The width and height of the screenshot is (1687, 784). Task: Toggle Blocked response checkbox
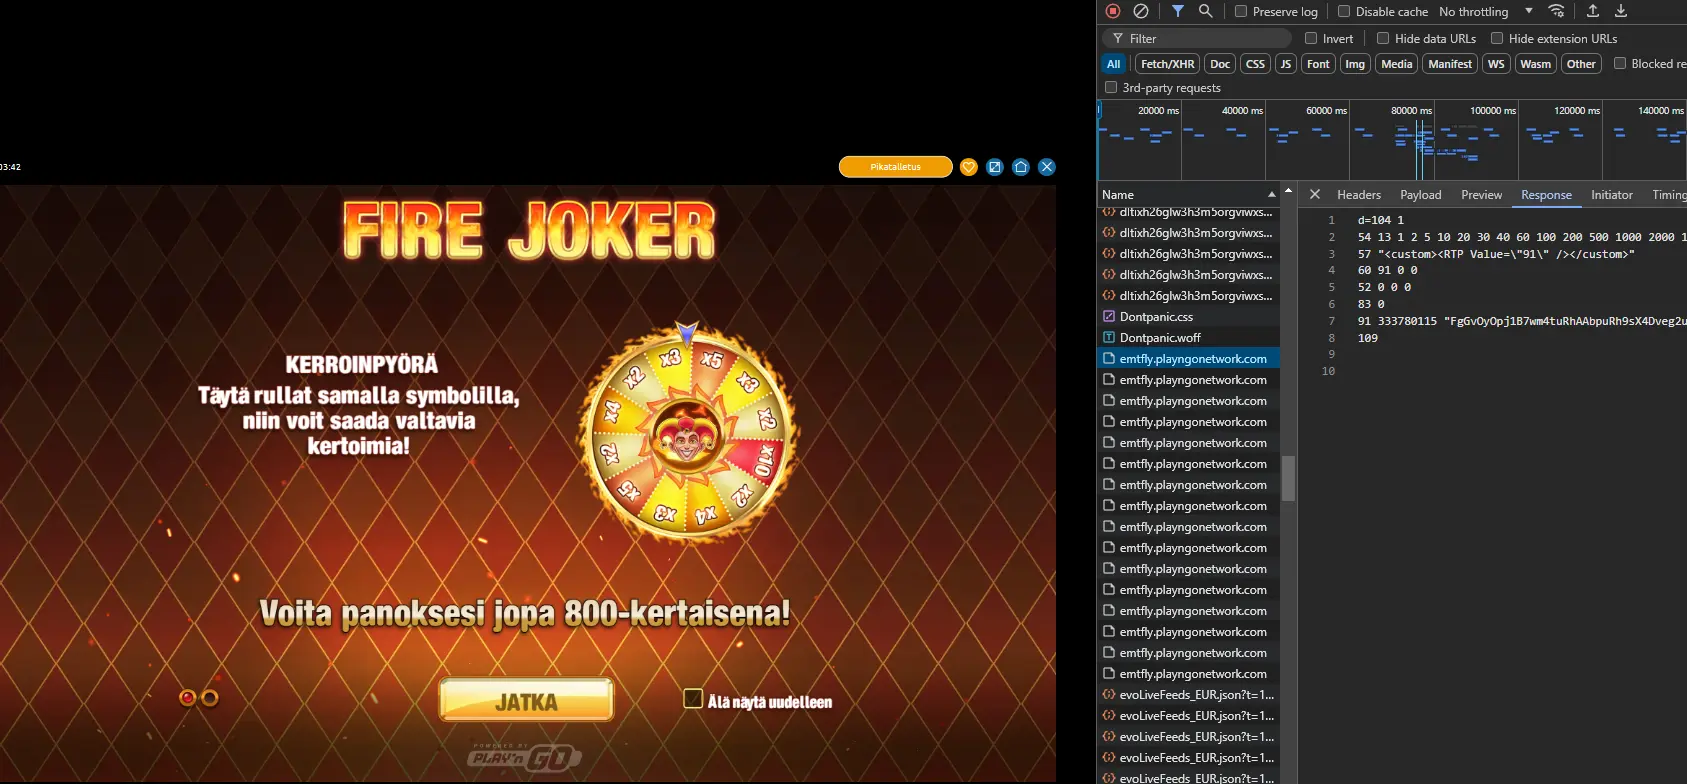(x=1620, y=63)
